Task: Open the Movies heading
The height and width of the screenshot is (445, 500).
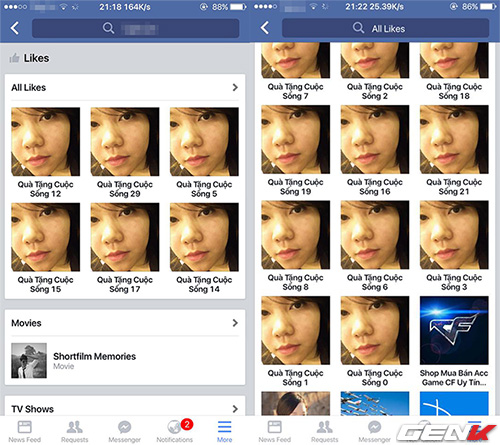Action: point(26,323)
